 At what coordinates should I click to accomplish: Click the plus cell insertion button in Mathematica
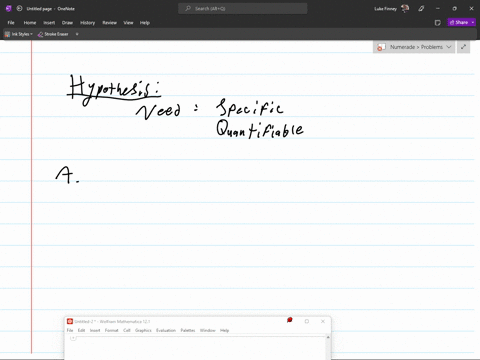tap(73, 338)
